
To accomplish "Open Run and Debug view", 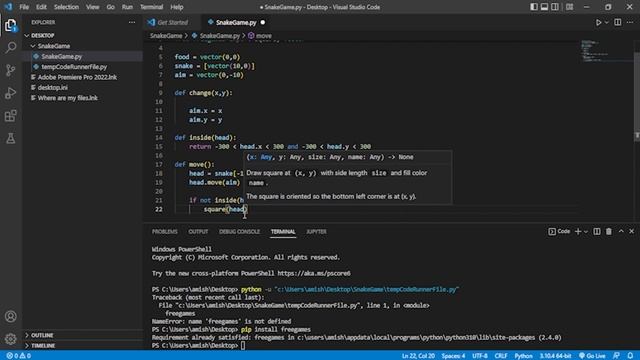I will (x=11, y=93).
